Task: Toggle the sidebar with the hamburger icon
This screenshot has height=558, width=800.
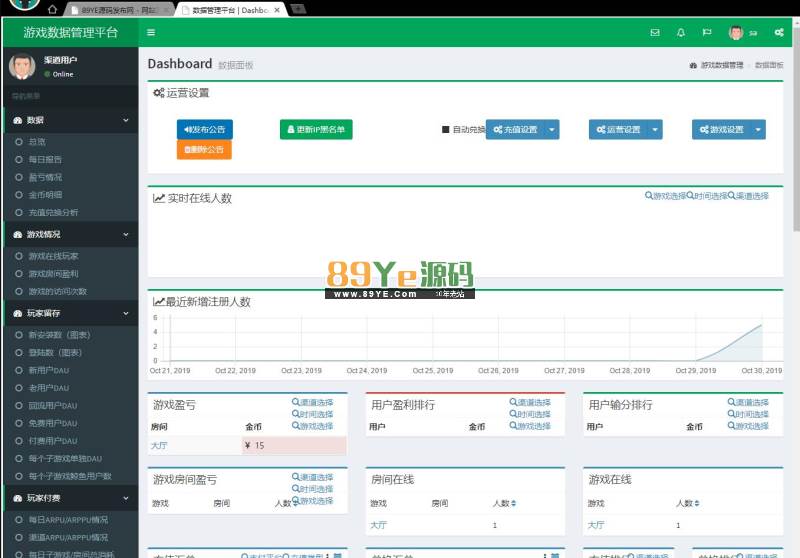Action: point(151,33)
